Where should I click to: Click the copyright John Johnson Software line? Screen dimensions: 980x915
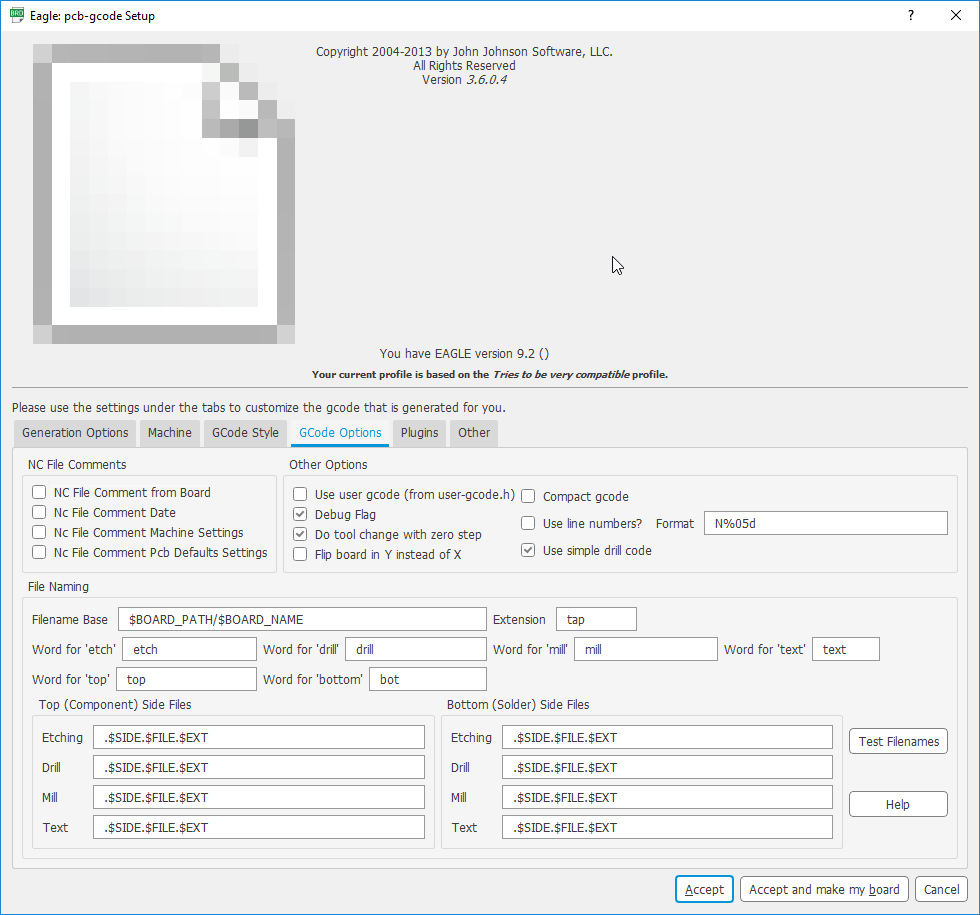(464, 52)
